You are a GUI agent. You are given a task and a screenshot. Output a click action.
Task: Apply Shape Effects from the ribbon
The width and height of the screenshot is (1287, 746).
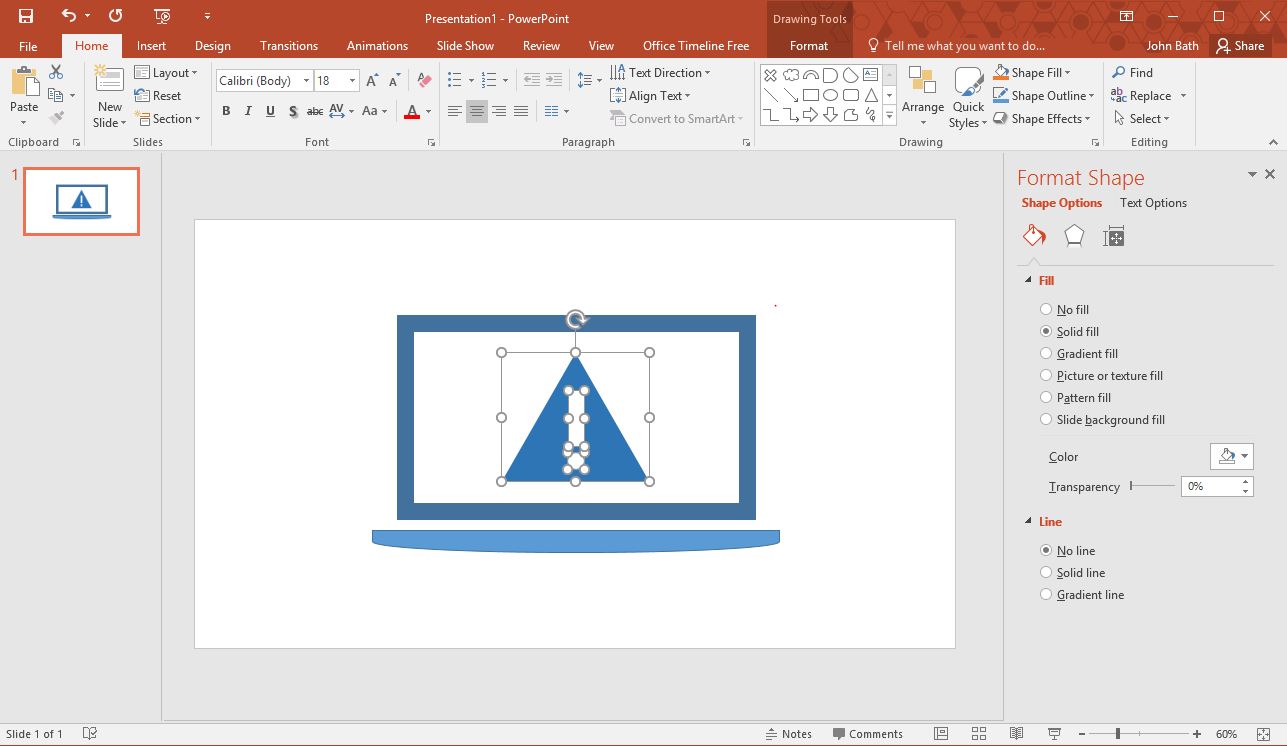1041,118
